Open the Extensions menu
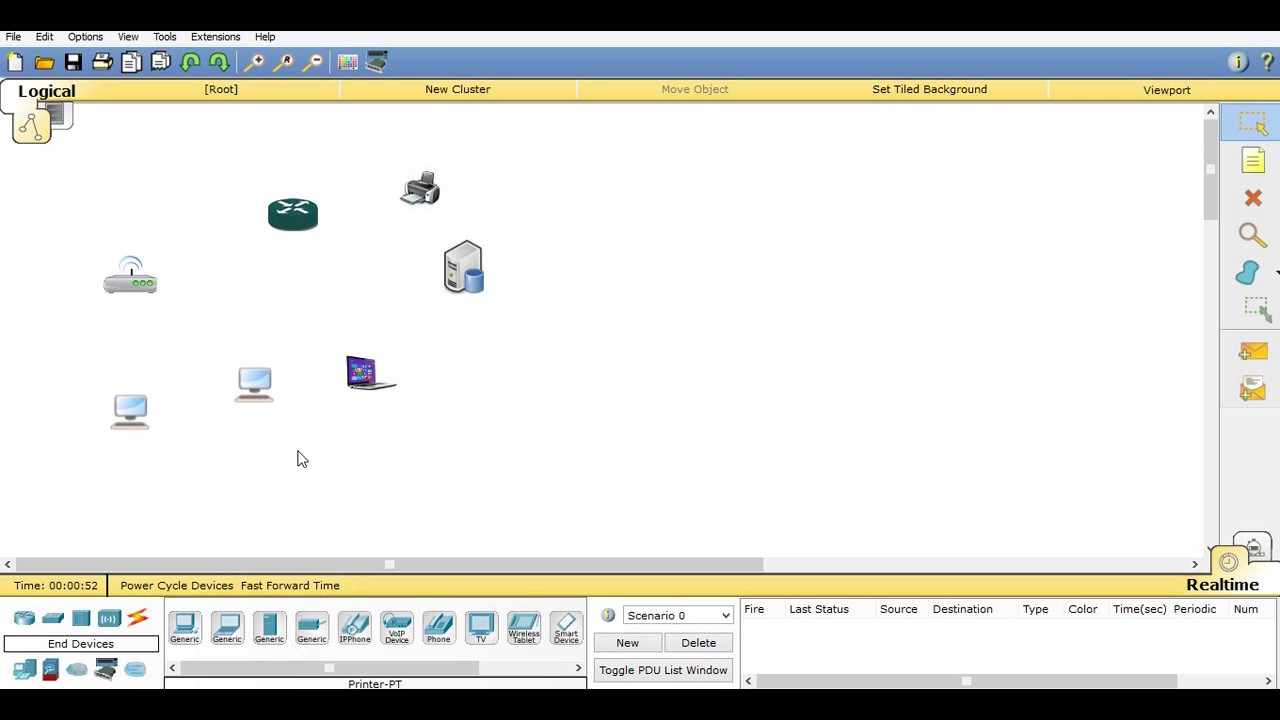 point(215,36)
